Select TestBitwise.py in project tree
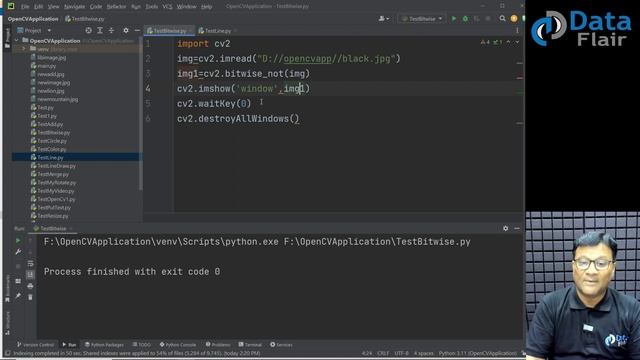 point(53,133)
